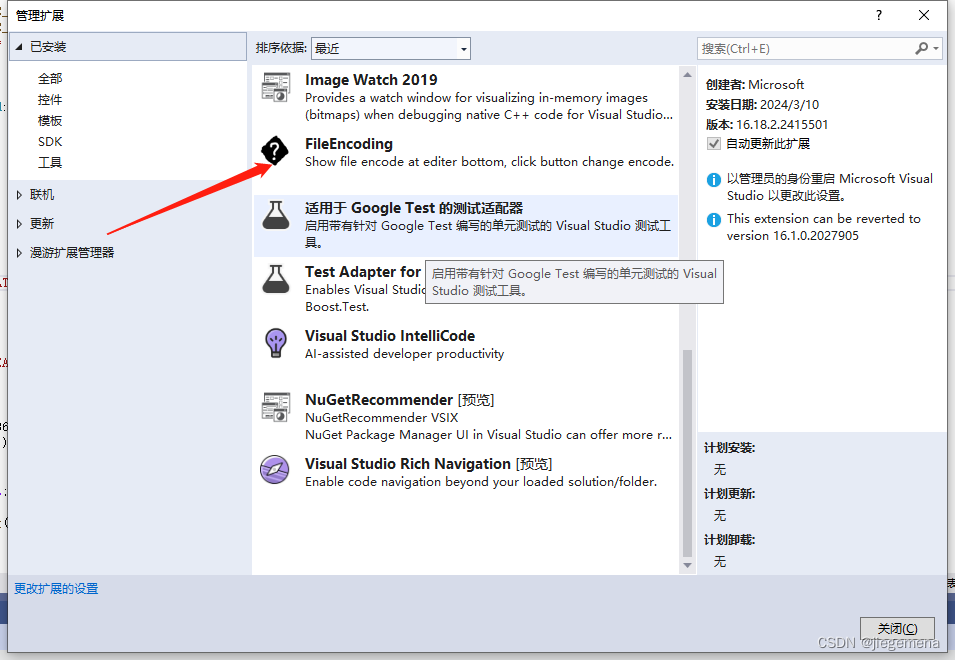Select the 模板 category

[x=50, y=121]
